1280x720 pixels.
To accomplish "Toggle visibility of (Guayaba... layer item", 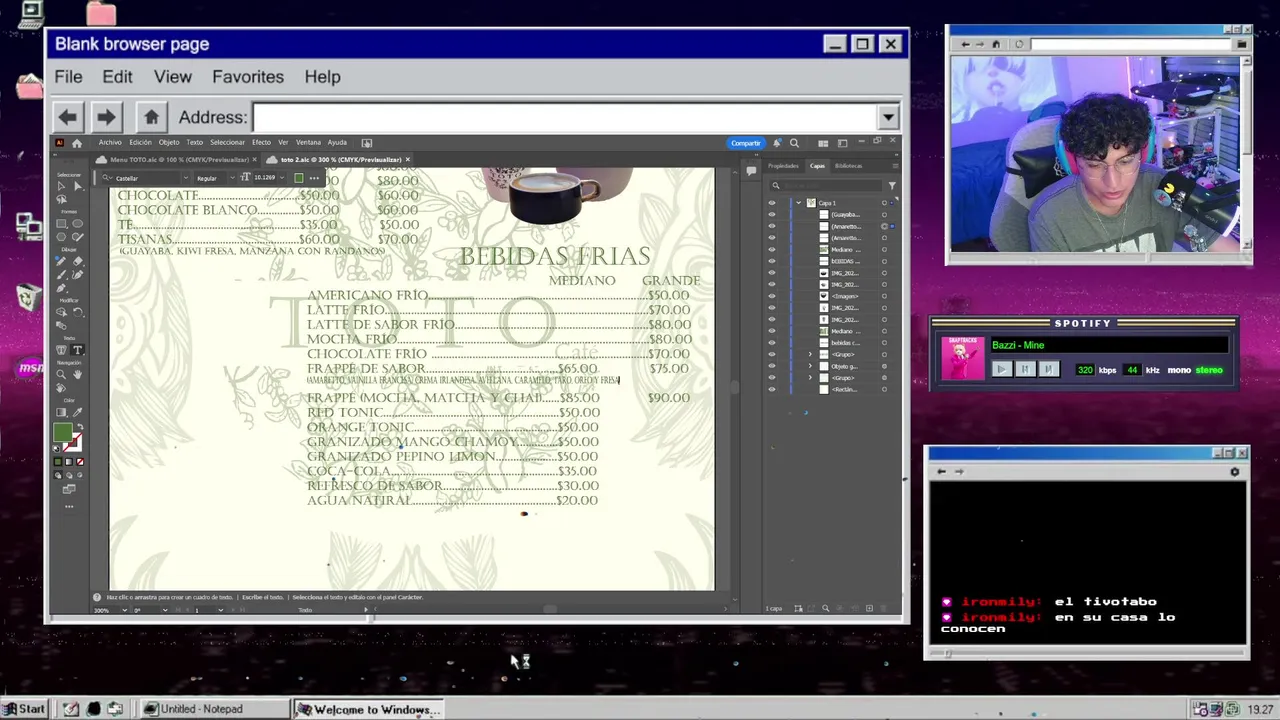I will click(x=772, y=215).
